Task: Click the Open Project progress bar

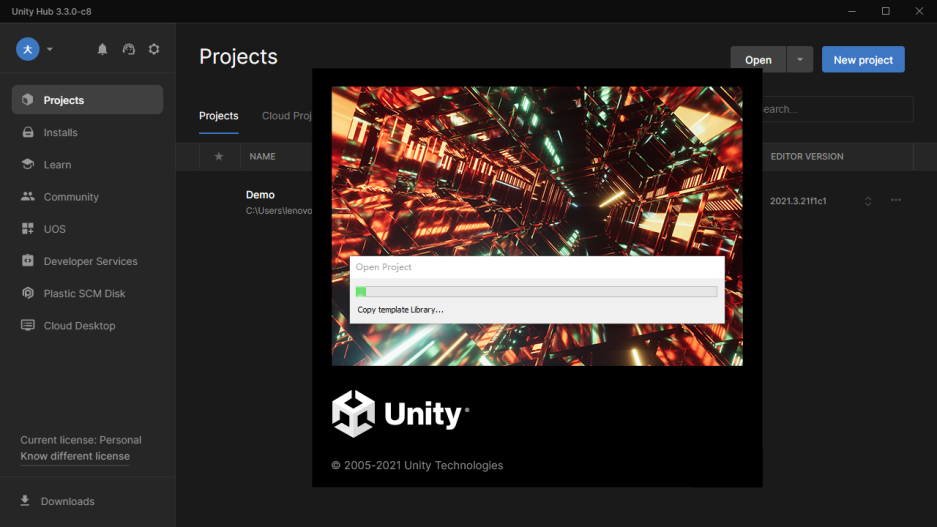Action: pyautogui.click(x=536, y=292)
